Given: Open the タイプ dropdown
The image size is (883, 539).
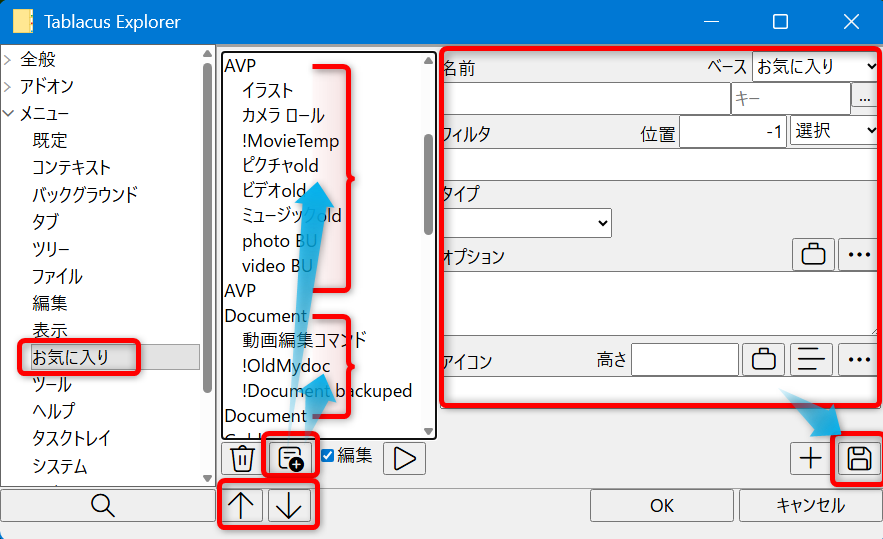Looking at the screenshot, I should (527, 223).
